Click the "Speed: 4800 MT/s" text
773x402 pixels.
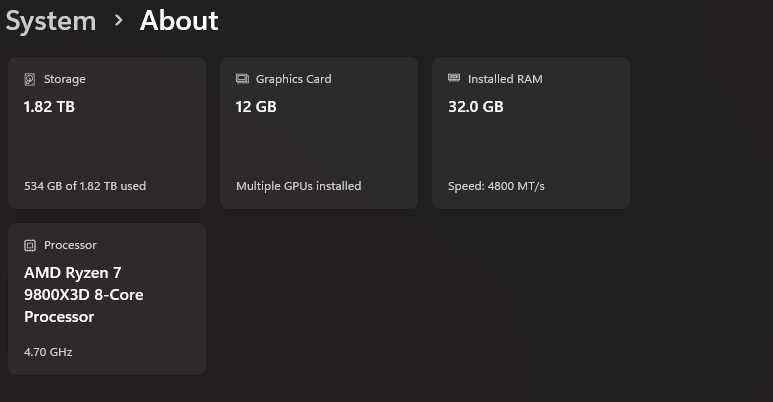coord(496,186)
